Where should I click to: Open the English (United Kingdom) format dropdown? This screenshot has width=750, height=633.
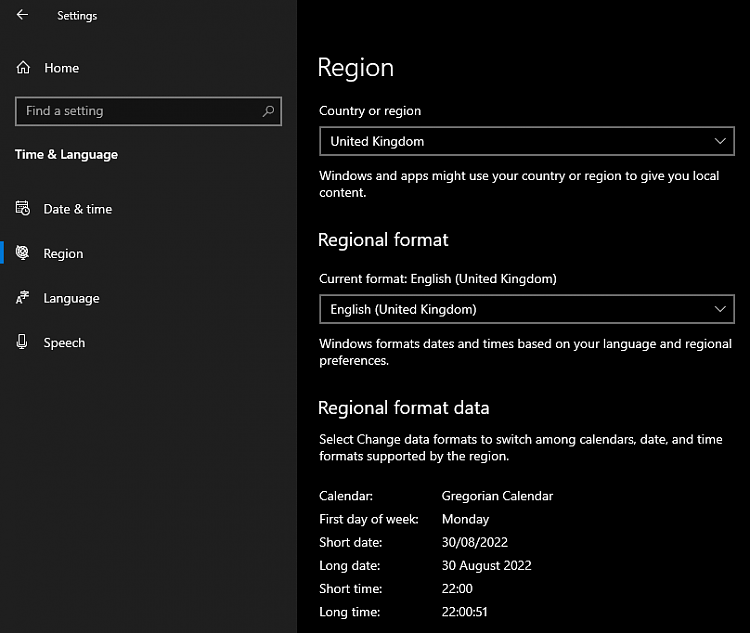527,309
